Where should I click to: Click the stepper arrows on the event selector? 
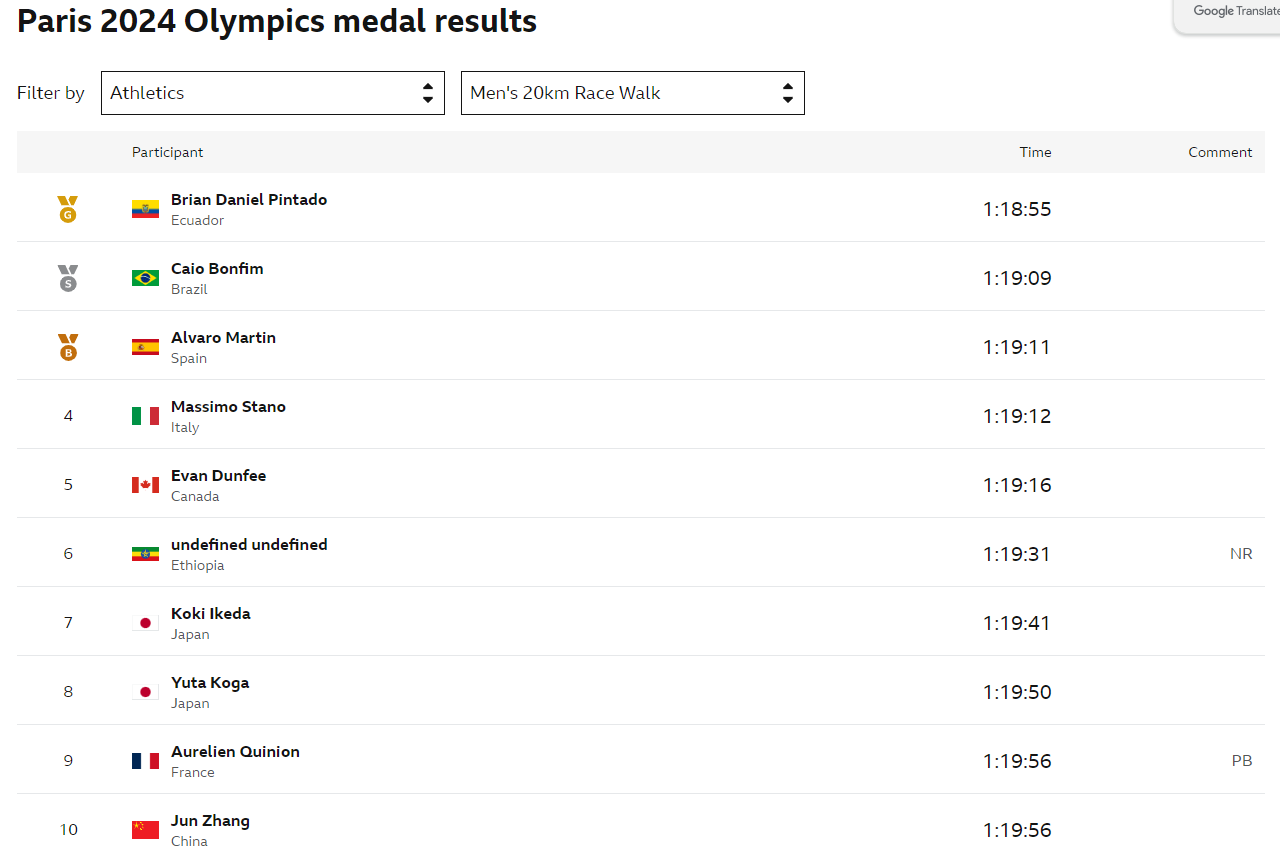[787, 92]
